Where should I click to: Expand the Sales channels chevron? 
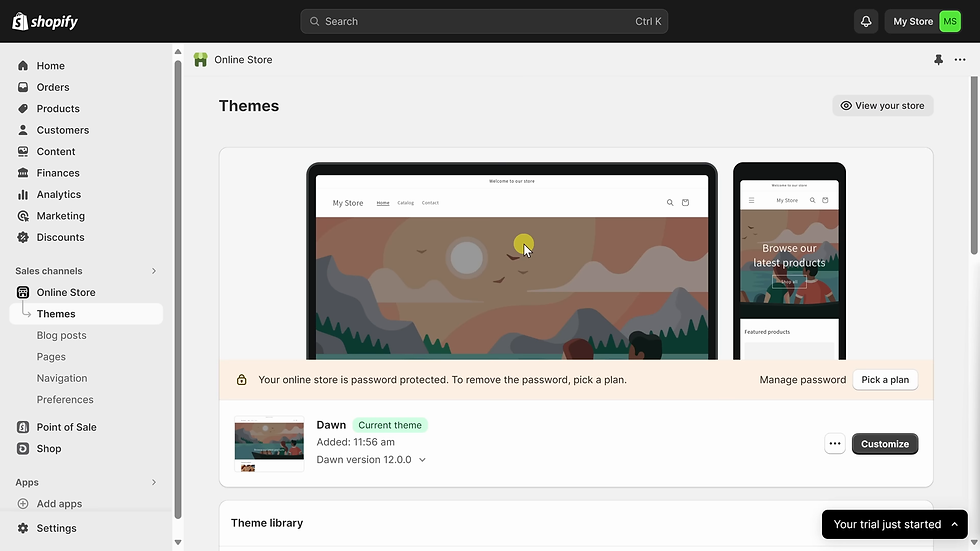click(x=154, y=271)
